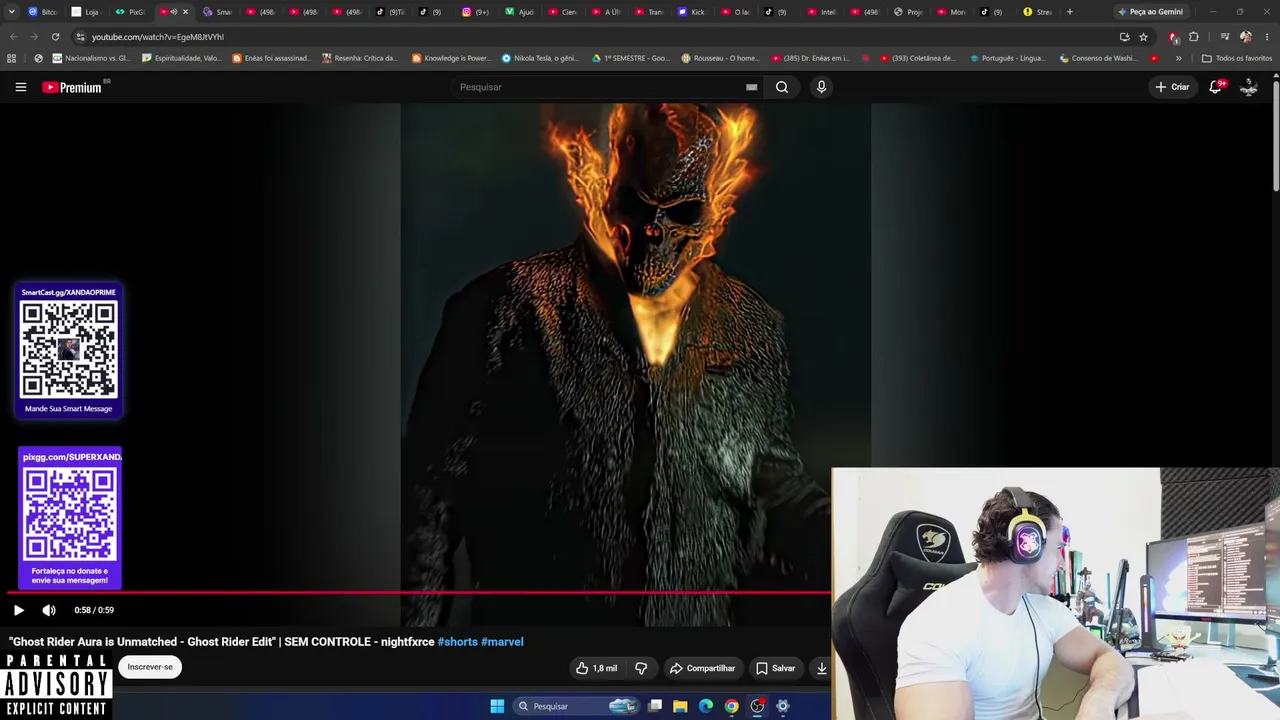Open the Windows Start menu
This screenshot has height=720, width=1280.
point(497,706)
